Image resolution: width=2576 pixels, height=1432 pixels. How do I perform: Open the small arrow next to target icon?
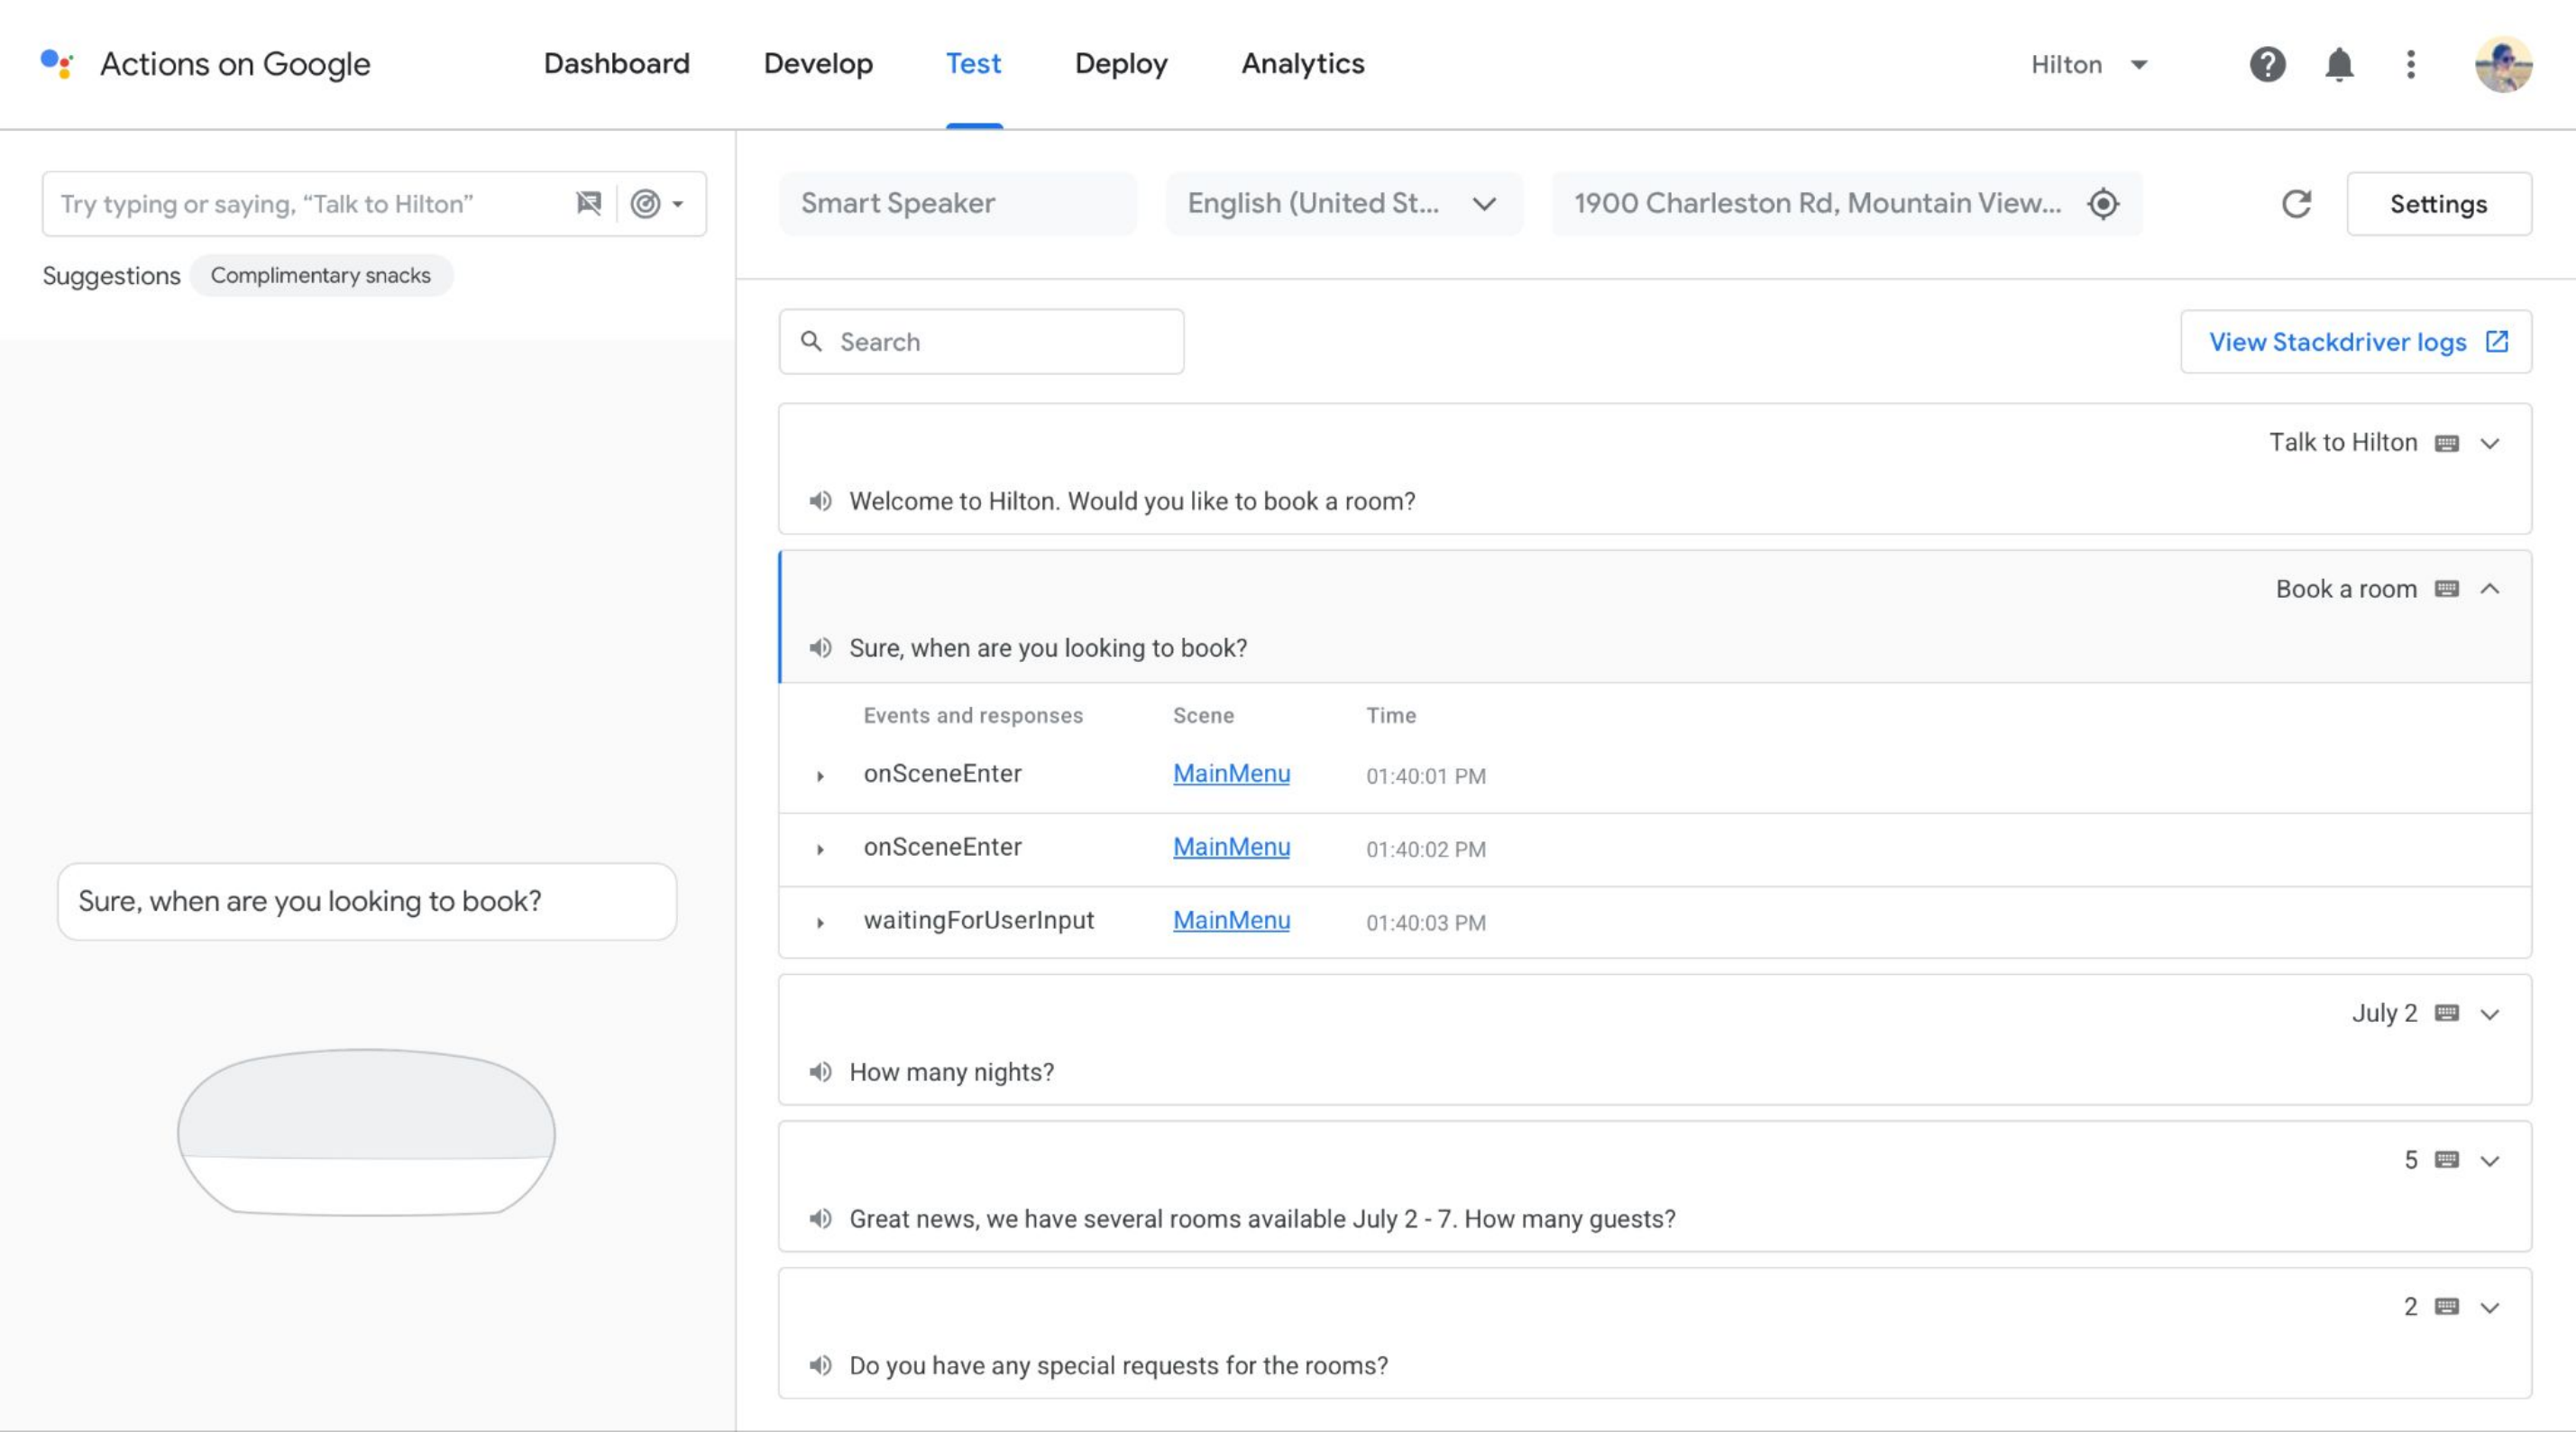coord(678,204)
